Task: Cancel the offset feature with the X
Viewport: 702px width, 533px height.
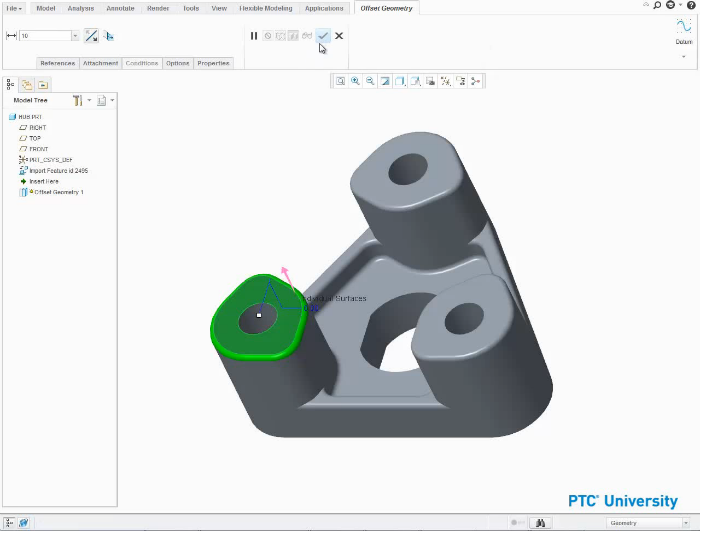Action: click(339, 36)
